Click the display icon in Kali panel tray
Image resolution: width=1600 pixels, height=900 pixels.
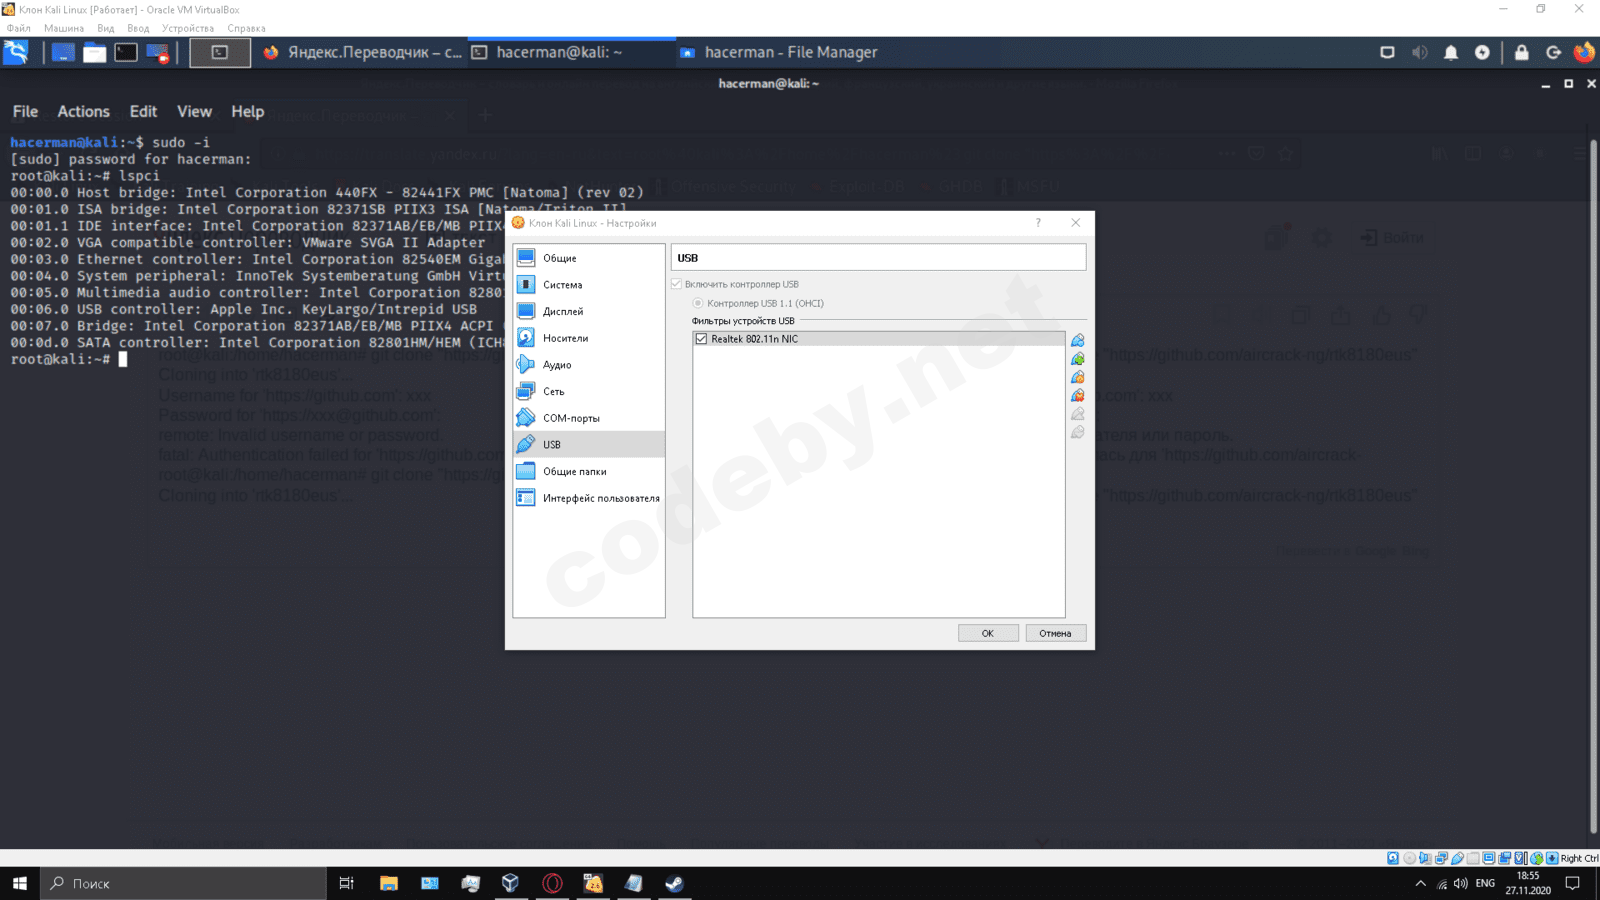(x=1387, y=52)
